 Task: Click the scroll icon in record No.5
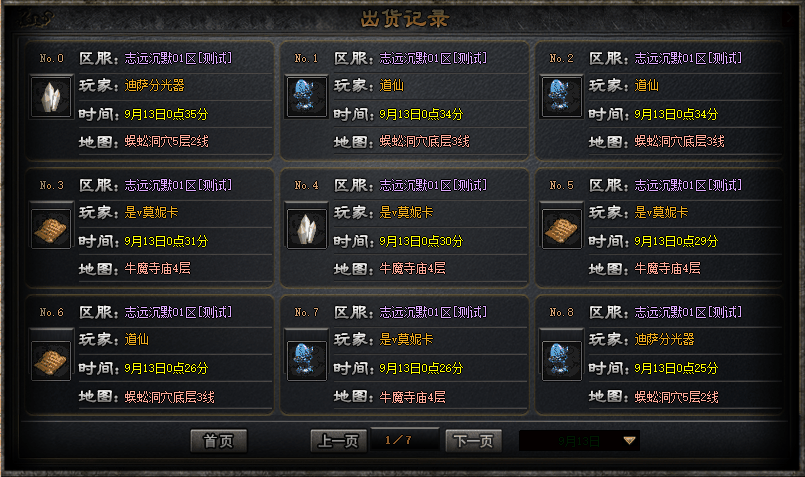coord(561,229)
